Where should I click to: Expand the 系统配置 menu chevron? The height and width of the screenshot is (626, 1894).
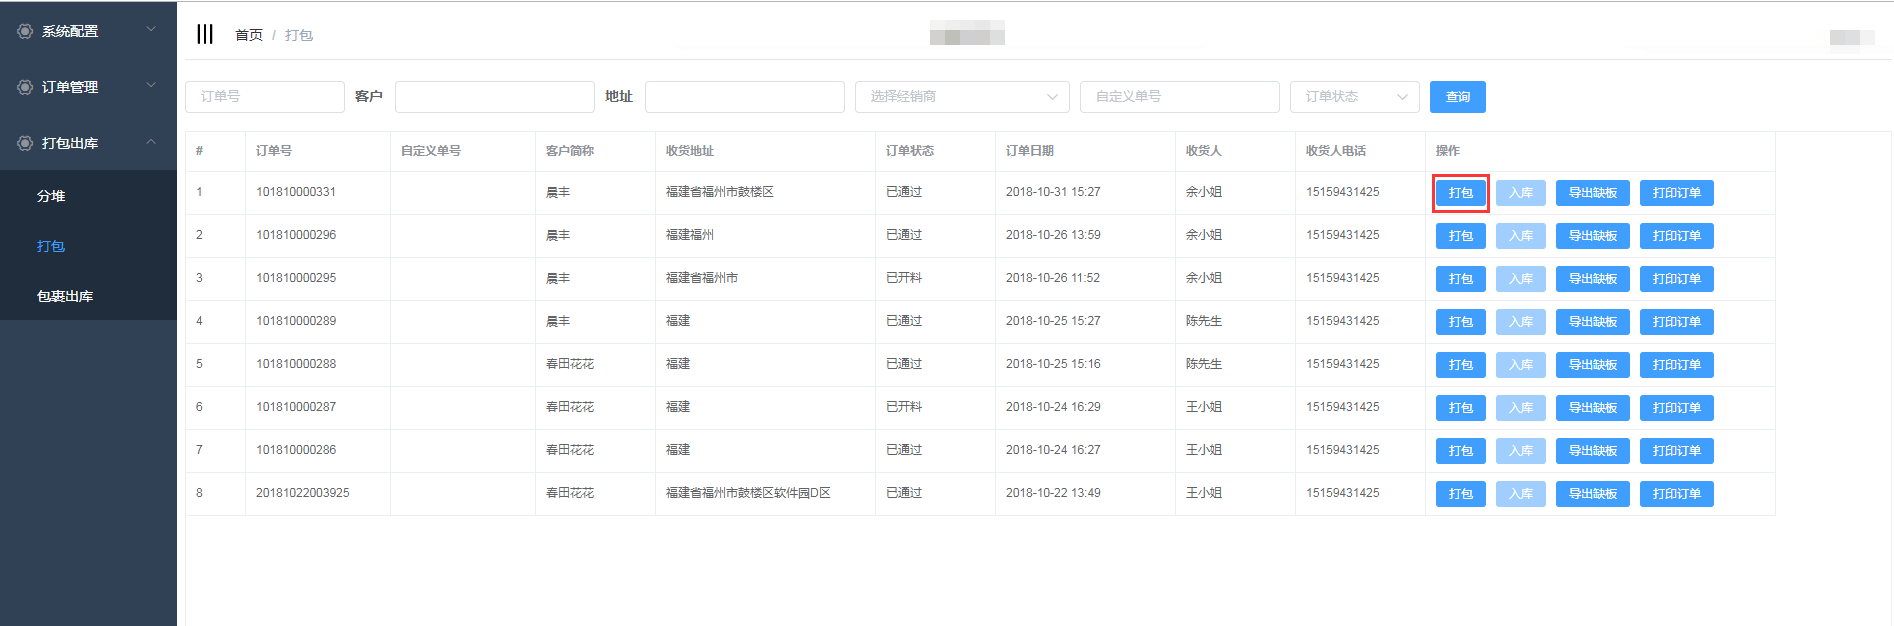click(x=151, y=30)
